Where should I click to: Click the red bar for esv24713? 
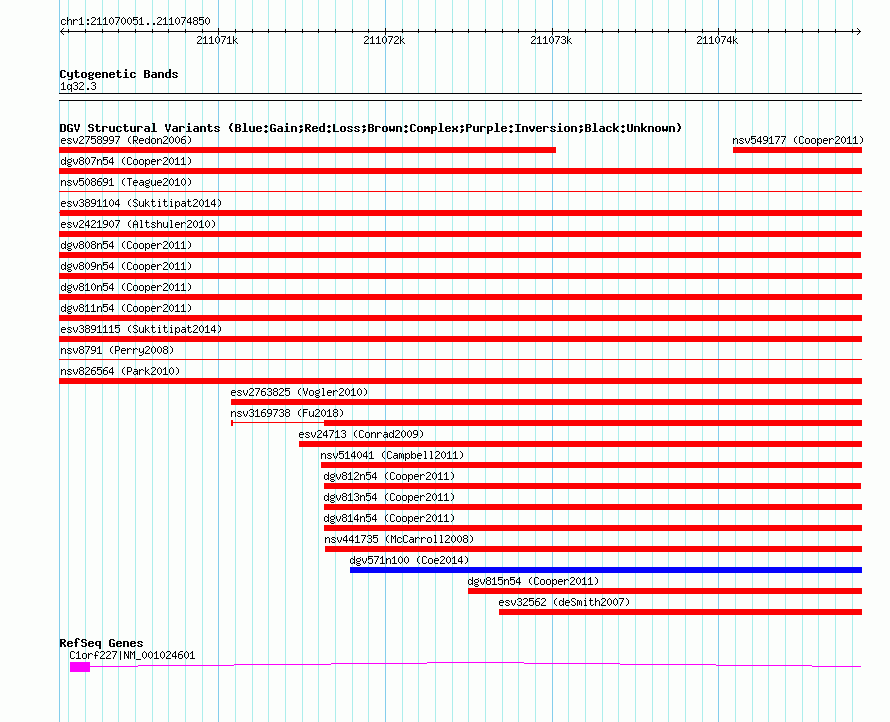pos(581,444)
